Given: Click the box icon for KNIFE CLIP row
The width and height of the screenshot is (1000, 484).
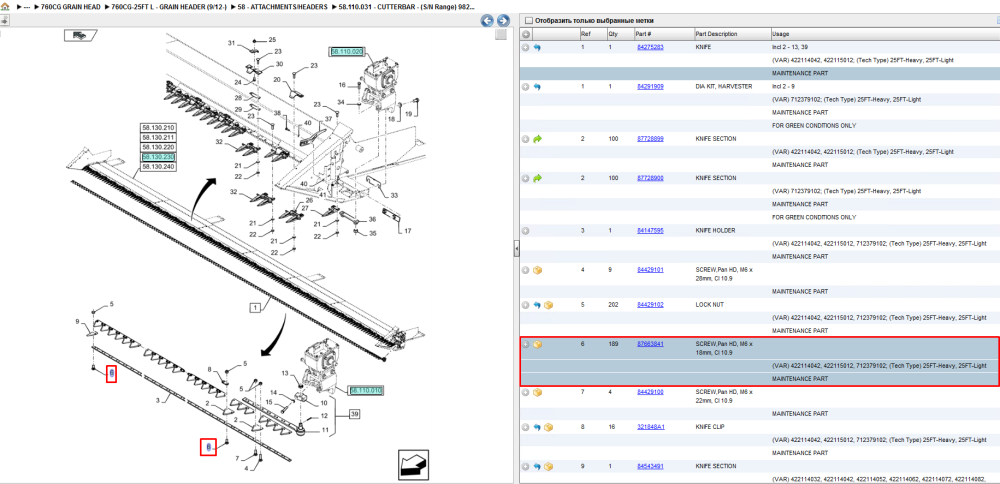Looking at the screenshot, I should click(x=548, y=427).
